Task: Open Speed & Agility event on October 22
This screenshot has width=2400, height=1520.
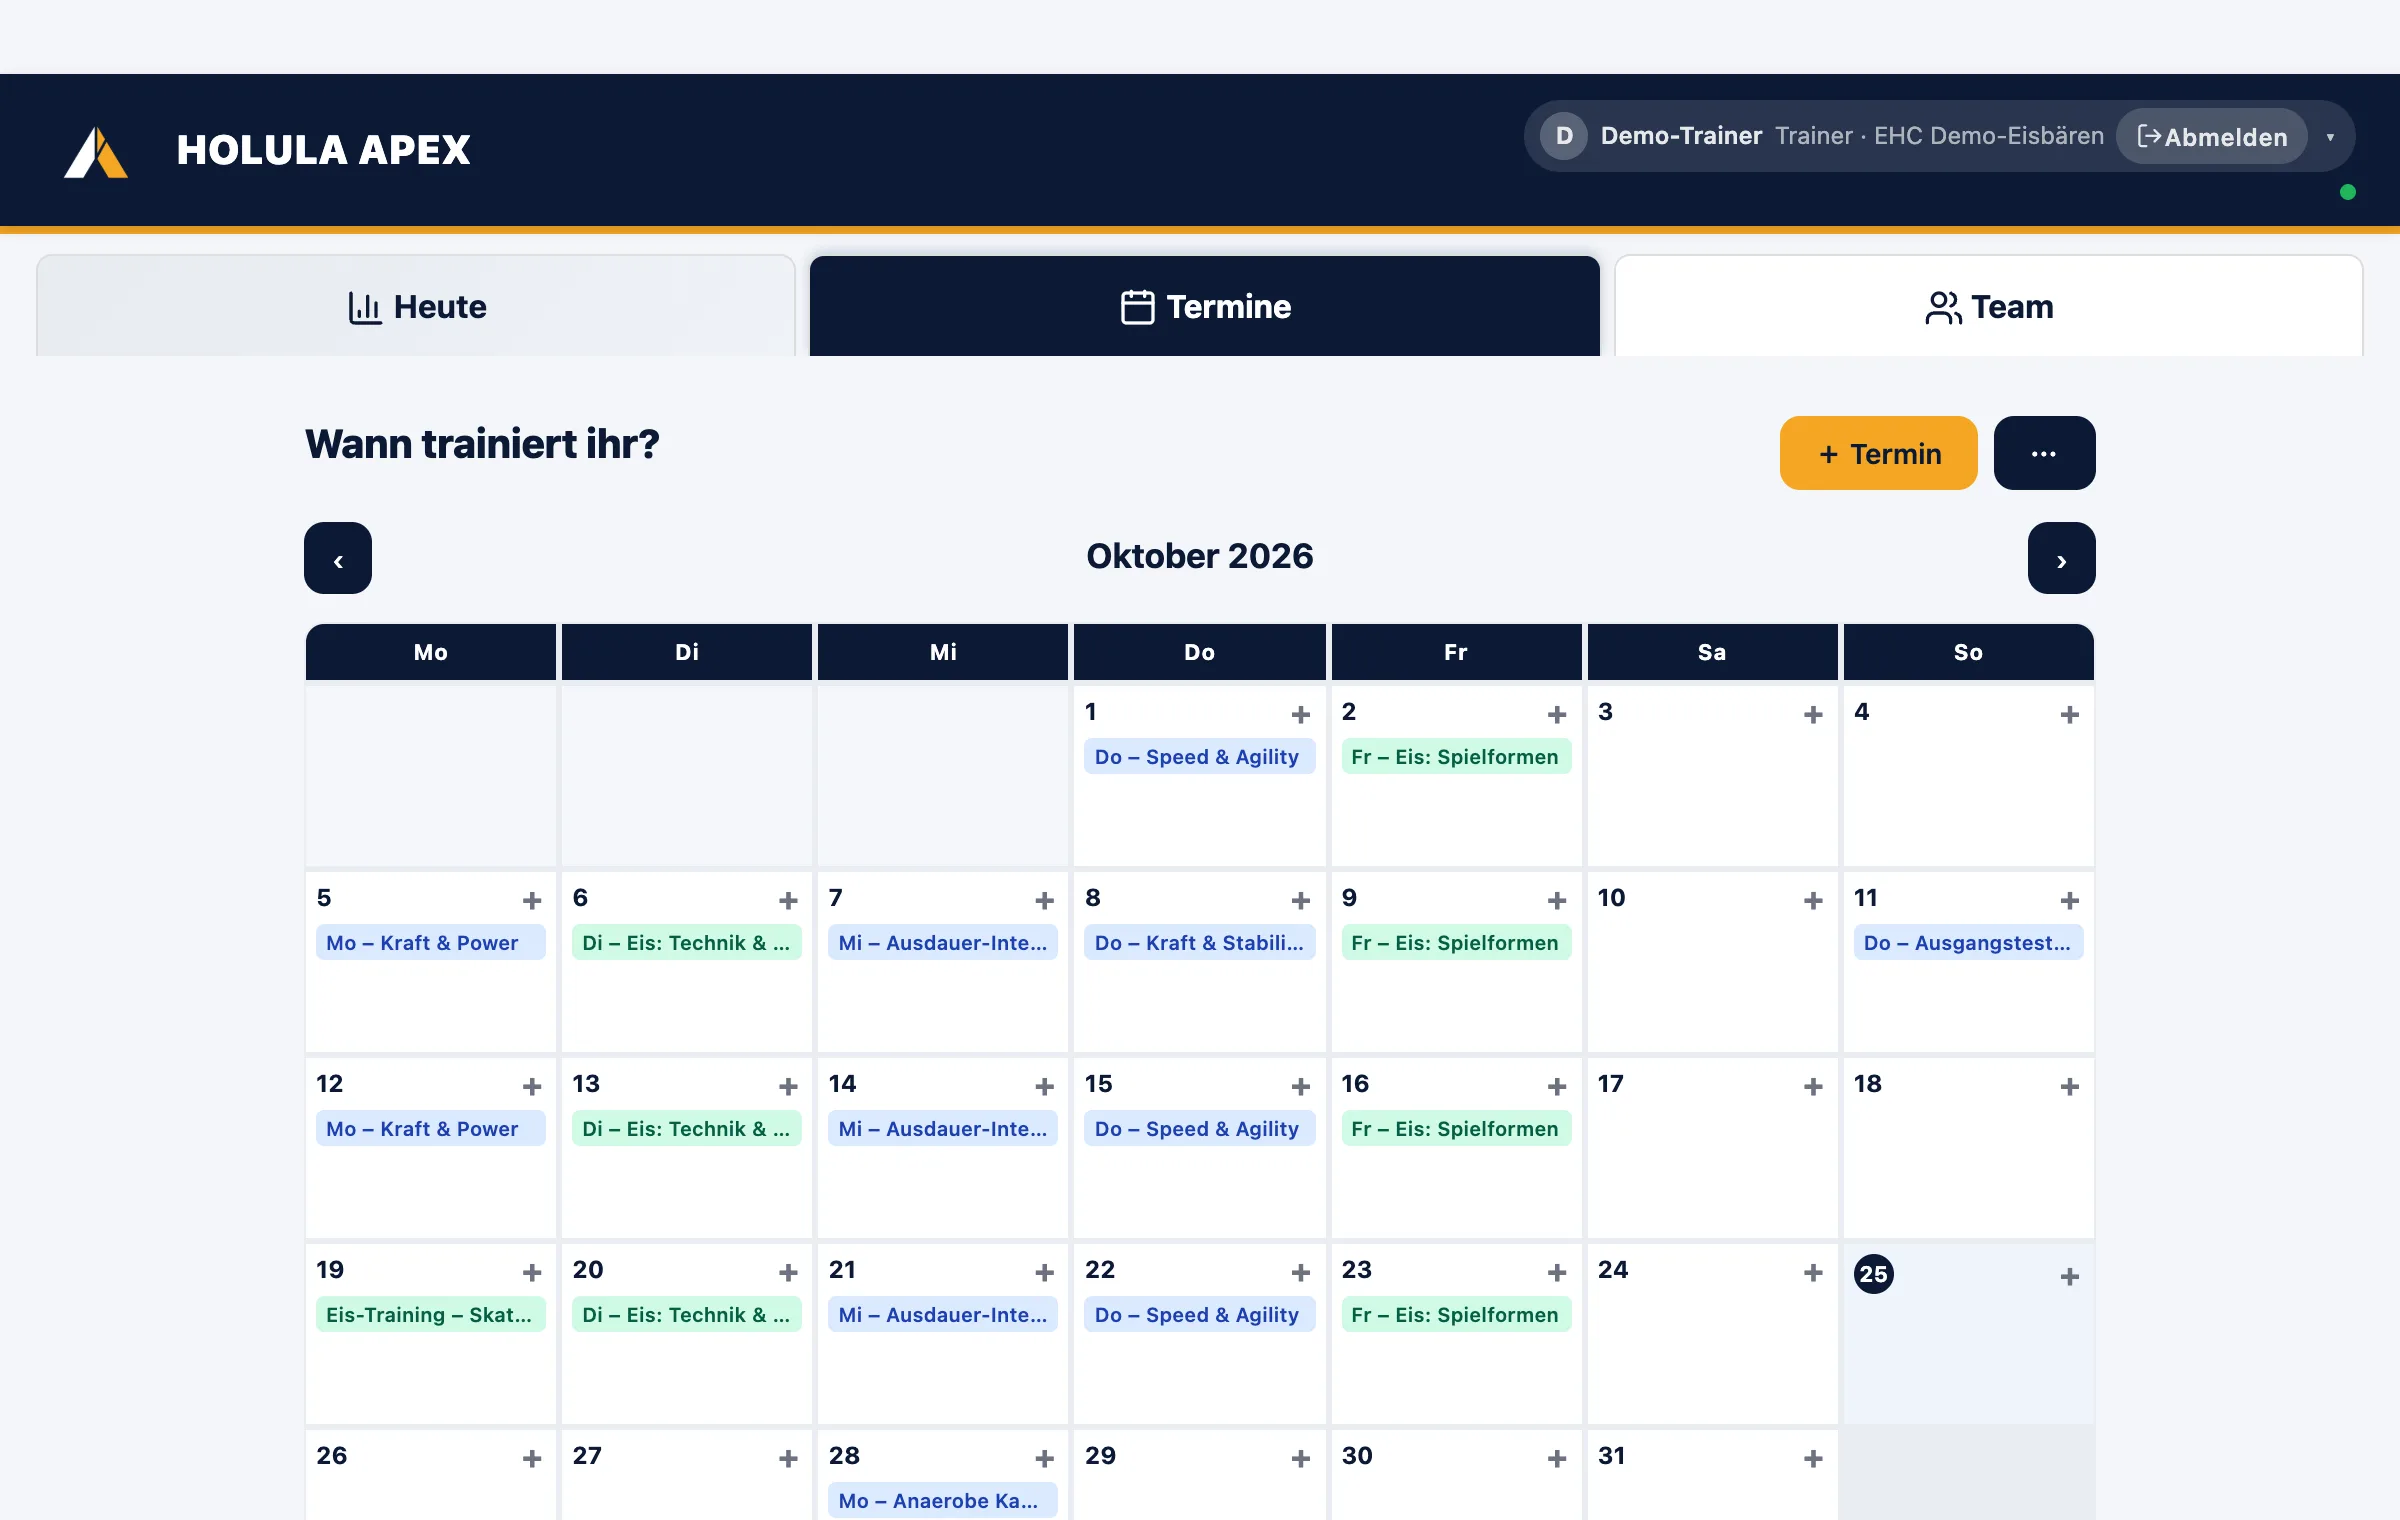Action: pyautogui.click(x=1199, y=1315)
